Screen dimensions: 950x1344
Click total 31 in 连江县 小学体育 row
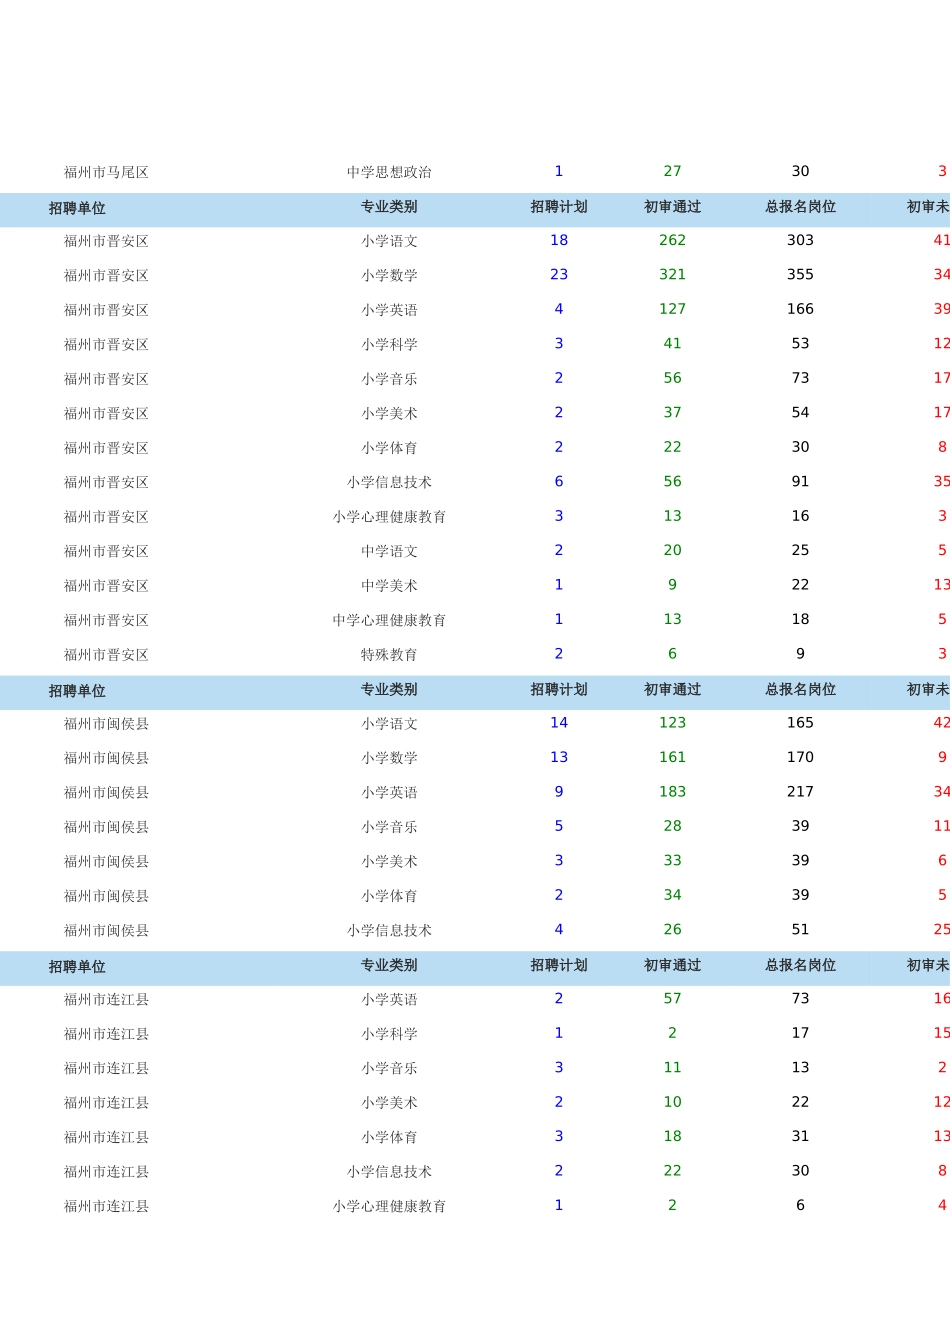800,1137
